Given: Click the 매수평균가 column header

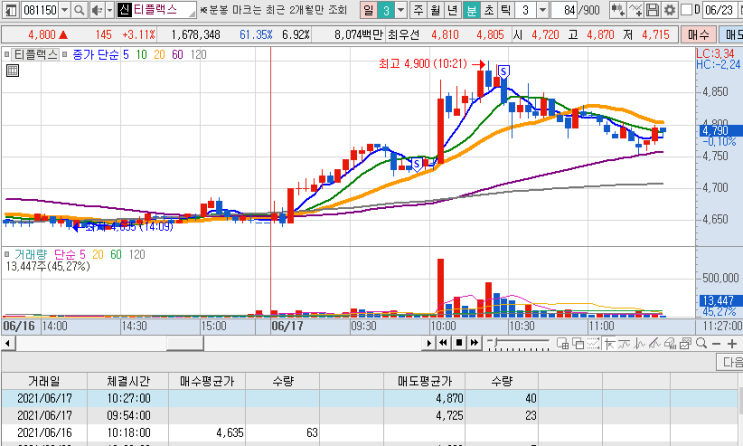Looking at the screenshot, I should (207, 381).
